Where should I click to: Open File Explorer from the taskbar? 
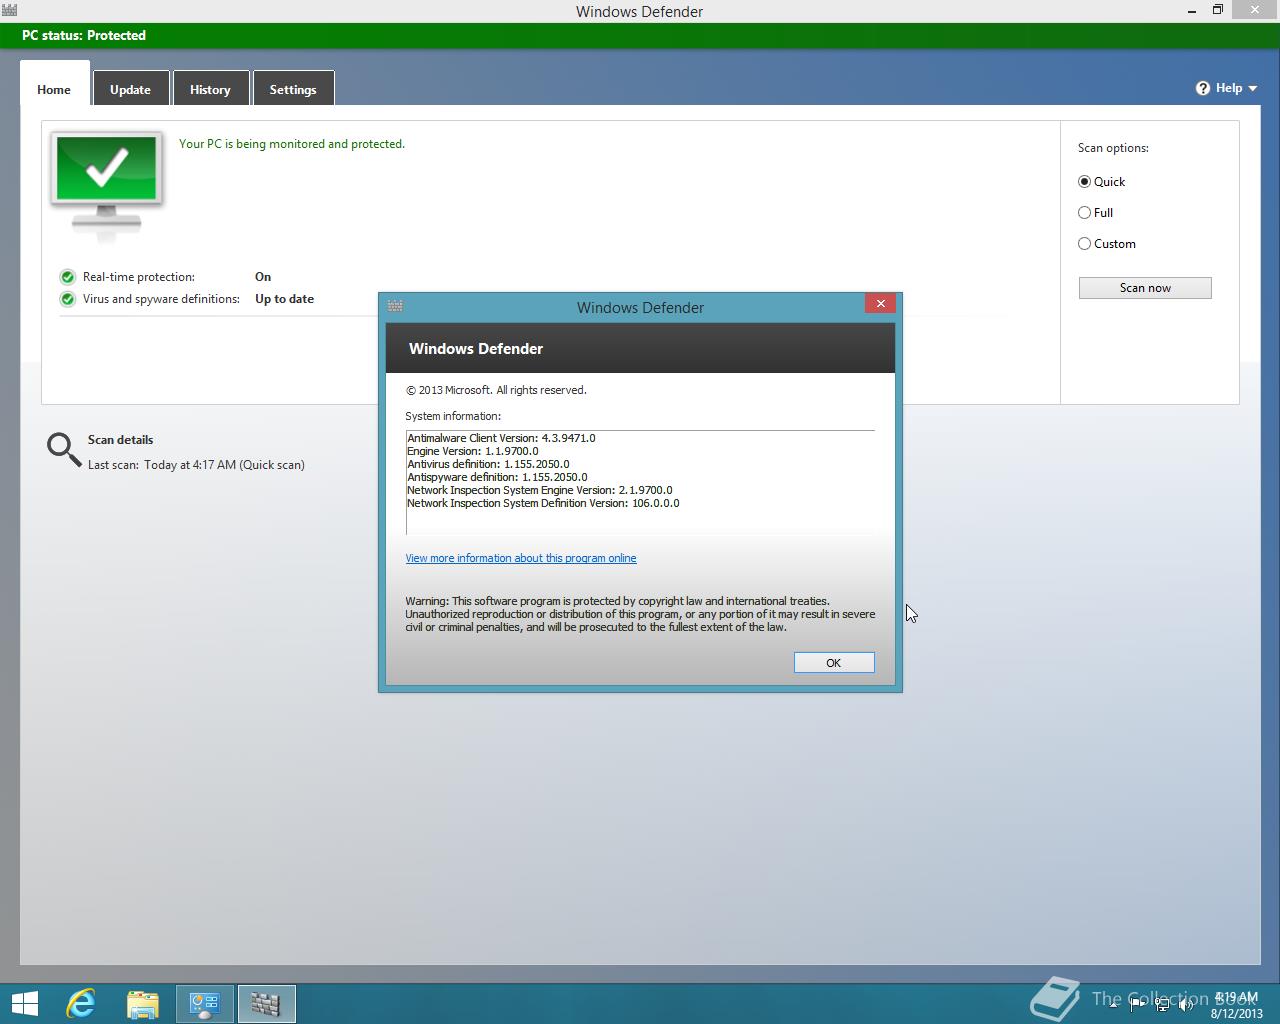143,1003
